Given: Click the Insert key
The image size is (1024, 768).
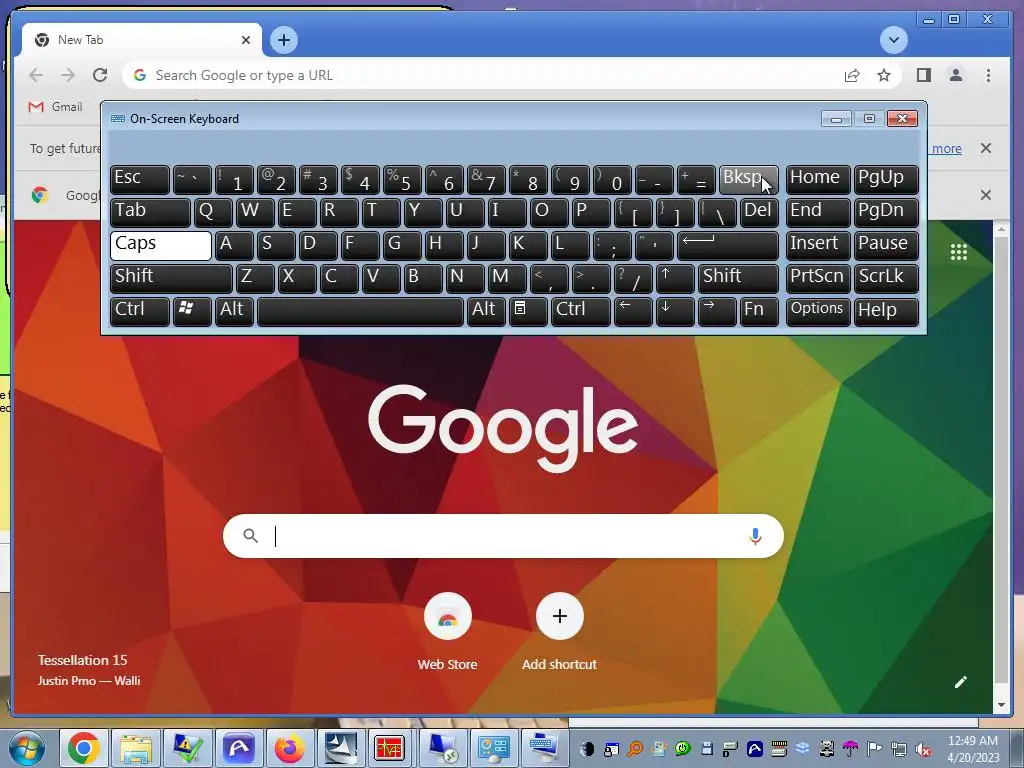Looking at the screenshot, I should tap(818, 245).
